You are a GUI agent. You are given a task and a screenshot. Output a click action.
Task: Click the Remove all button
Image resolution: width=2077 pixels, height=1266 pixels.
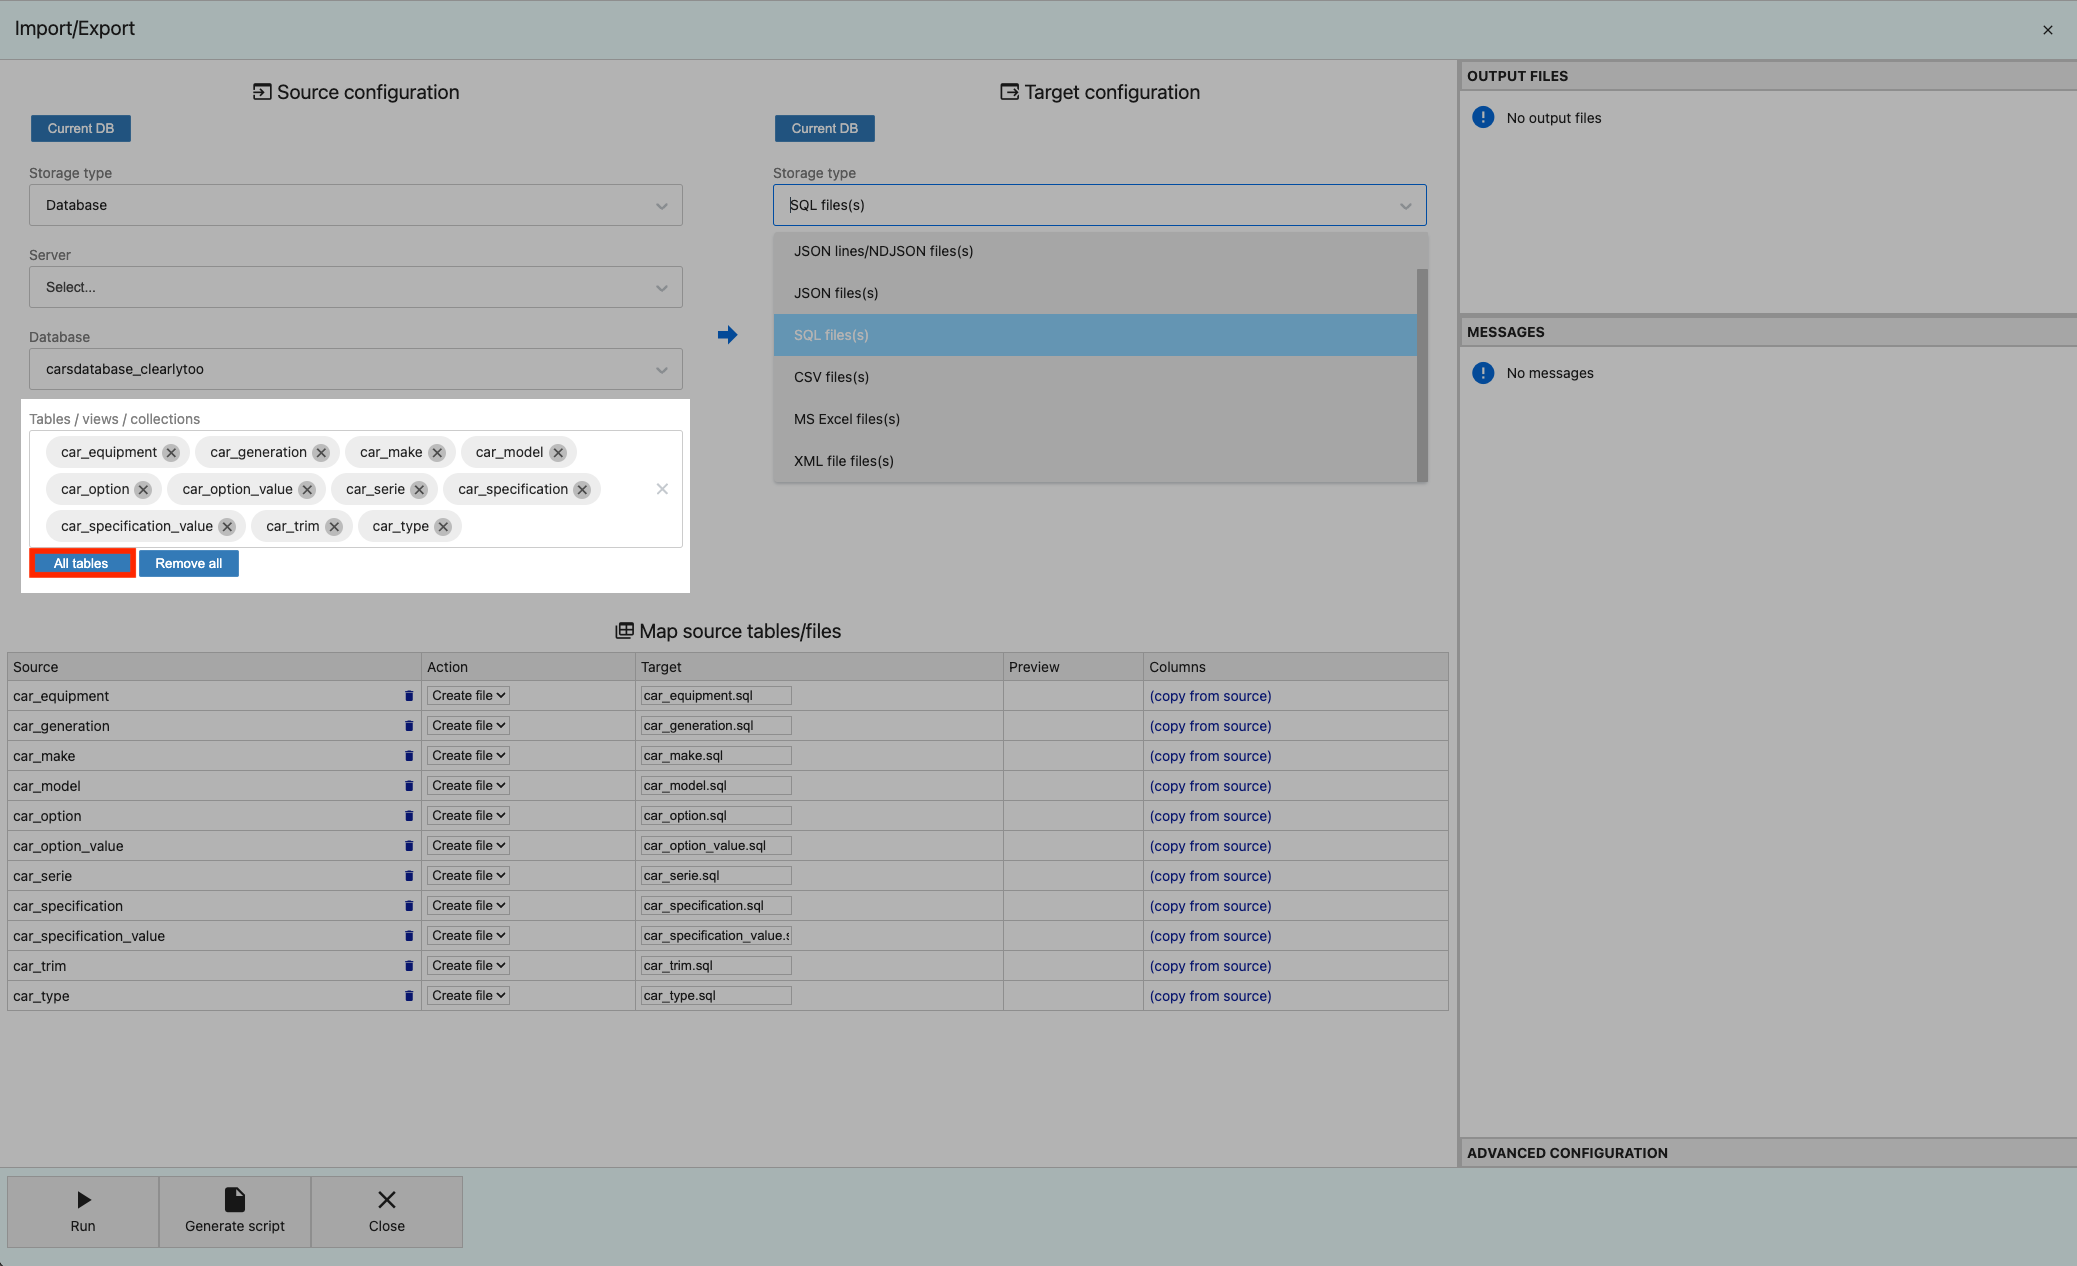pyautogui.click(x=188, y=564)
